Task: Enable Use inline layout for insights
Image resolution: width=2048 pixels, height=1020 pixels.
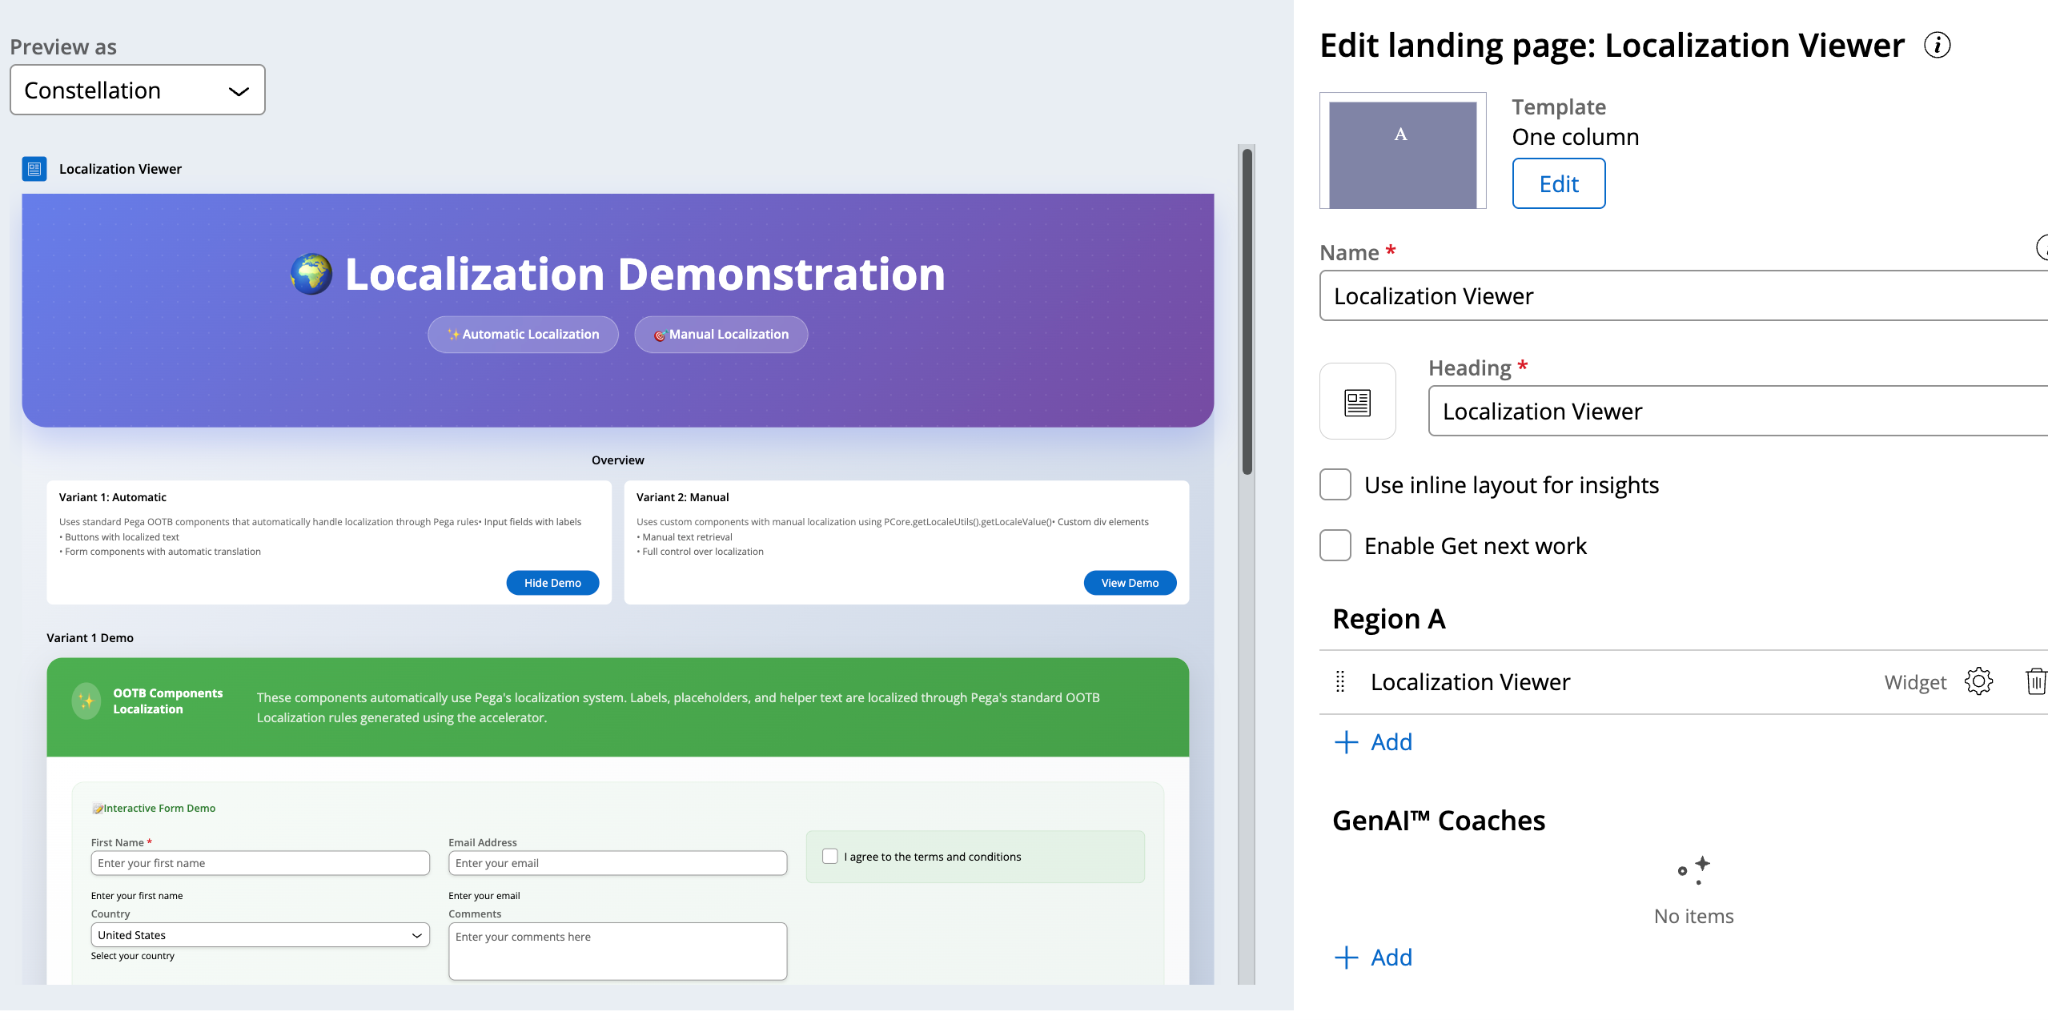Action: coord(1335,485)
